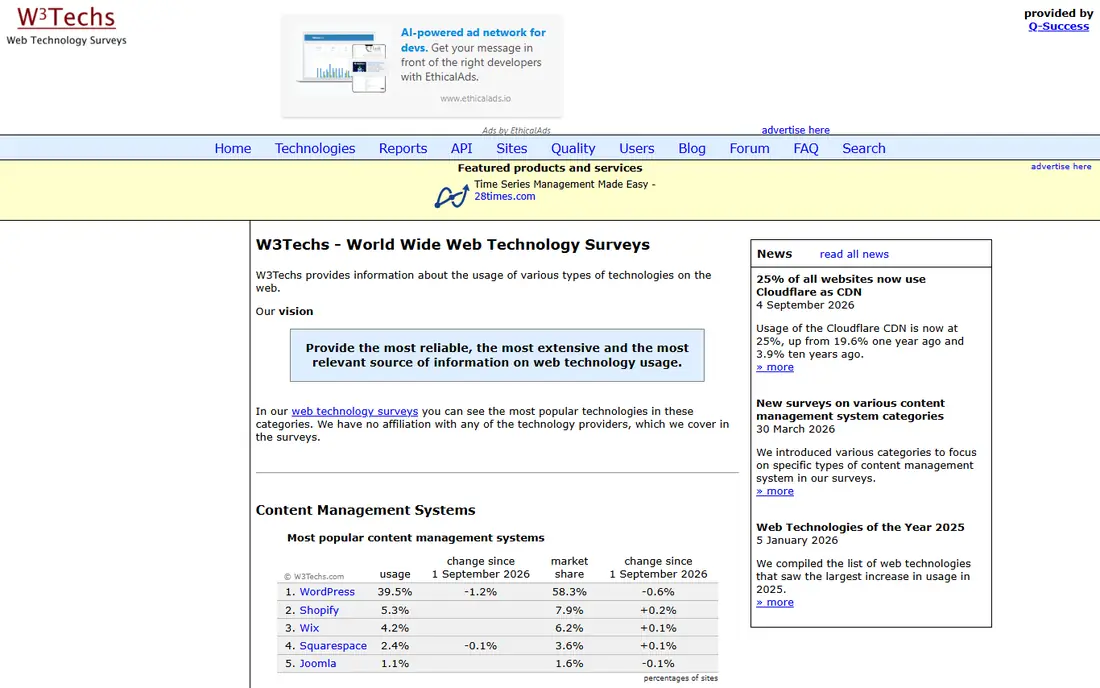Click Wix usage value 4.2%

[x=395, y=628]
